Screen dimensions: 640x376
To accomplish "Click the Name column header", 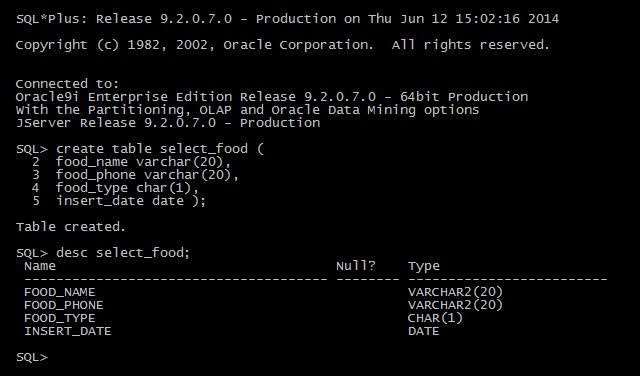I will 40,266.
